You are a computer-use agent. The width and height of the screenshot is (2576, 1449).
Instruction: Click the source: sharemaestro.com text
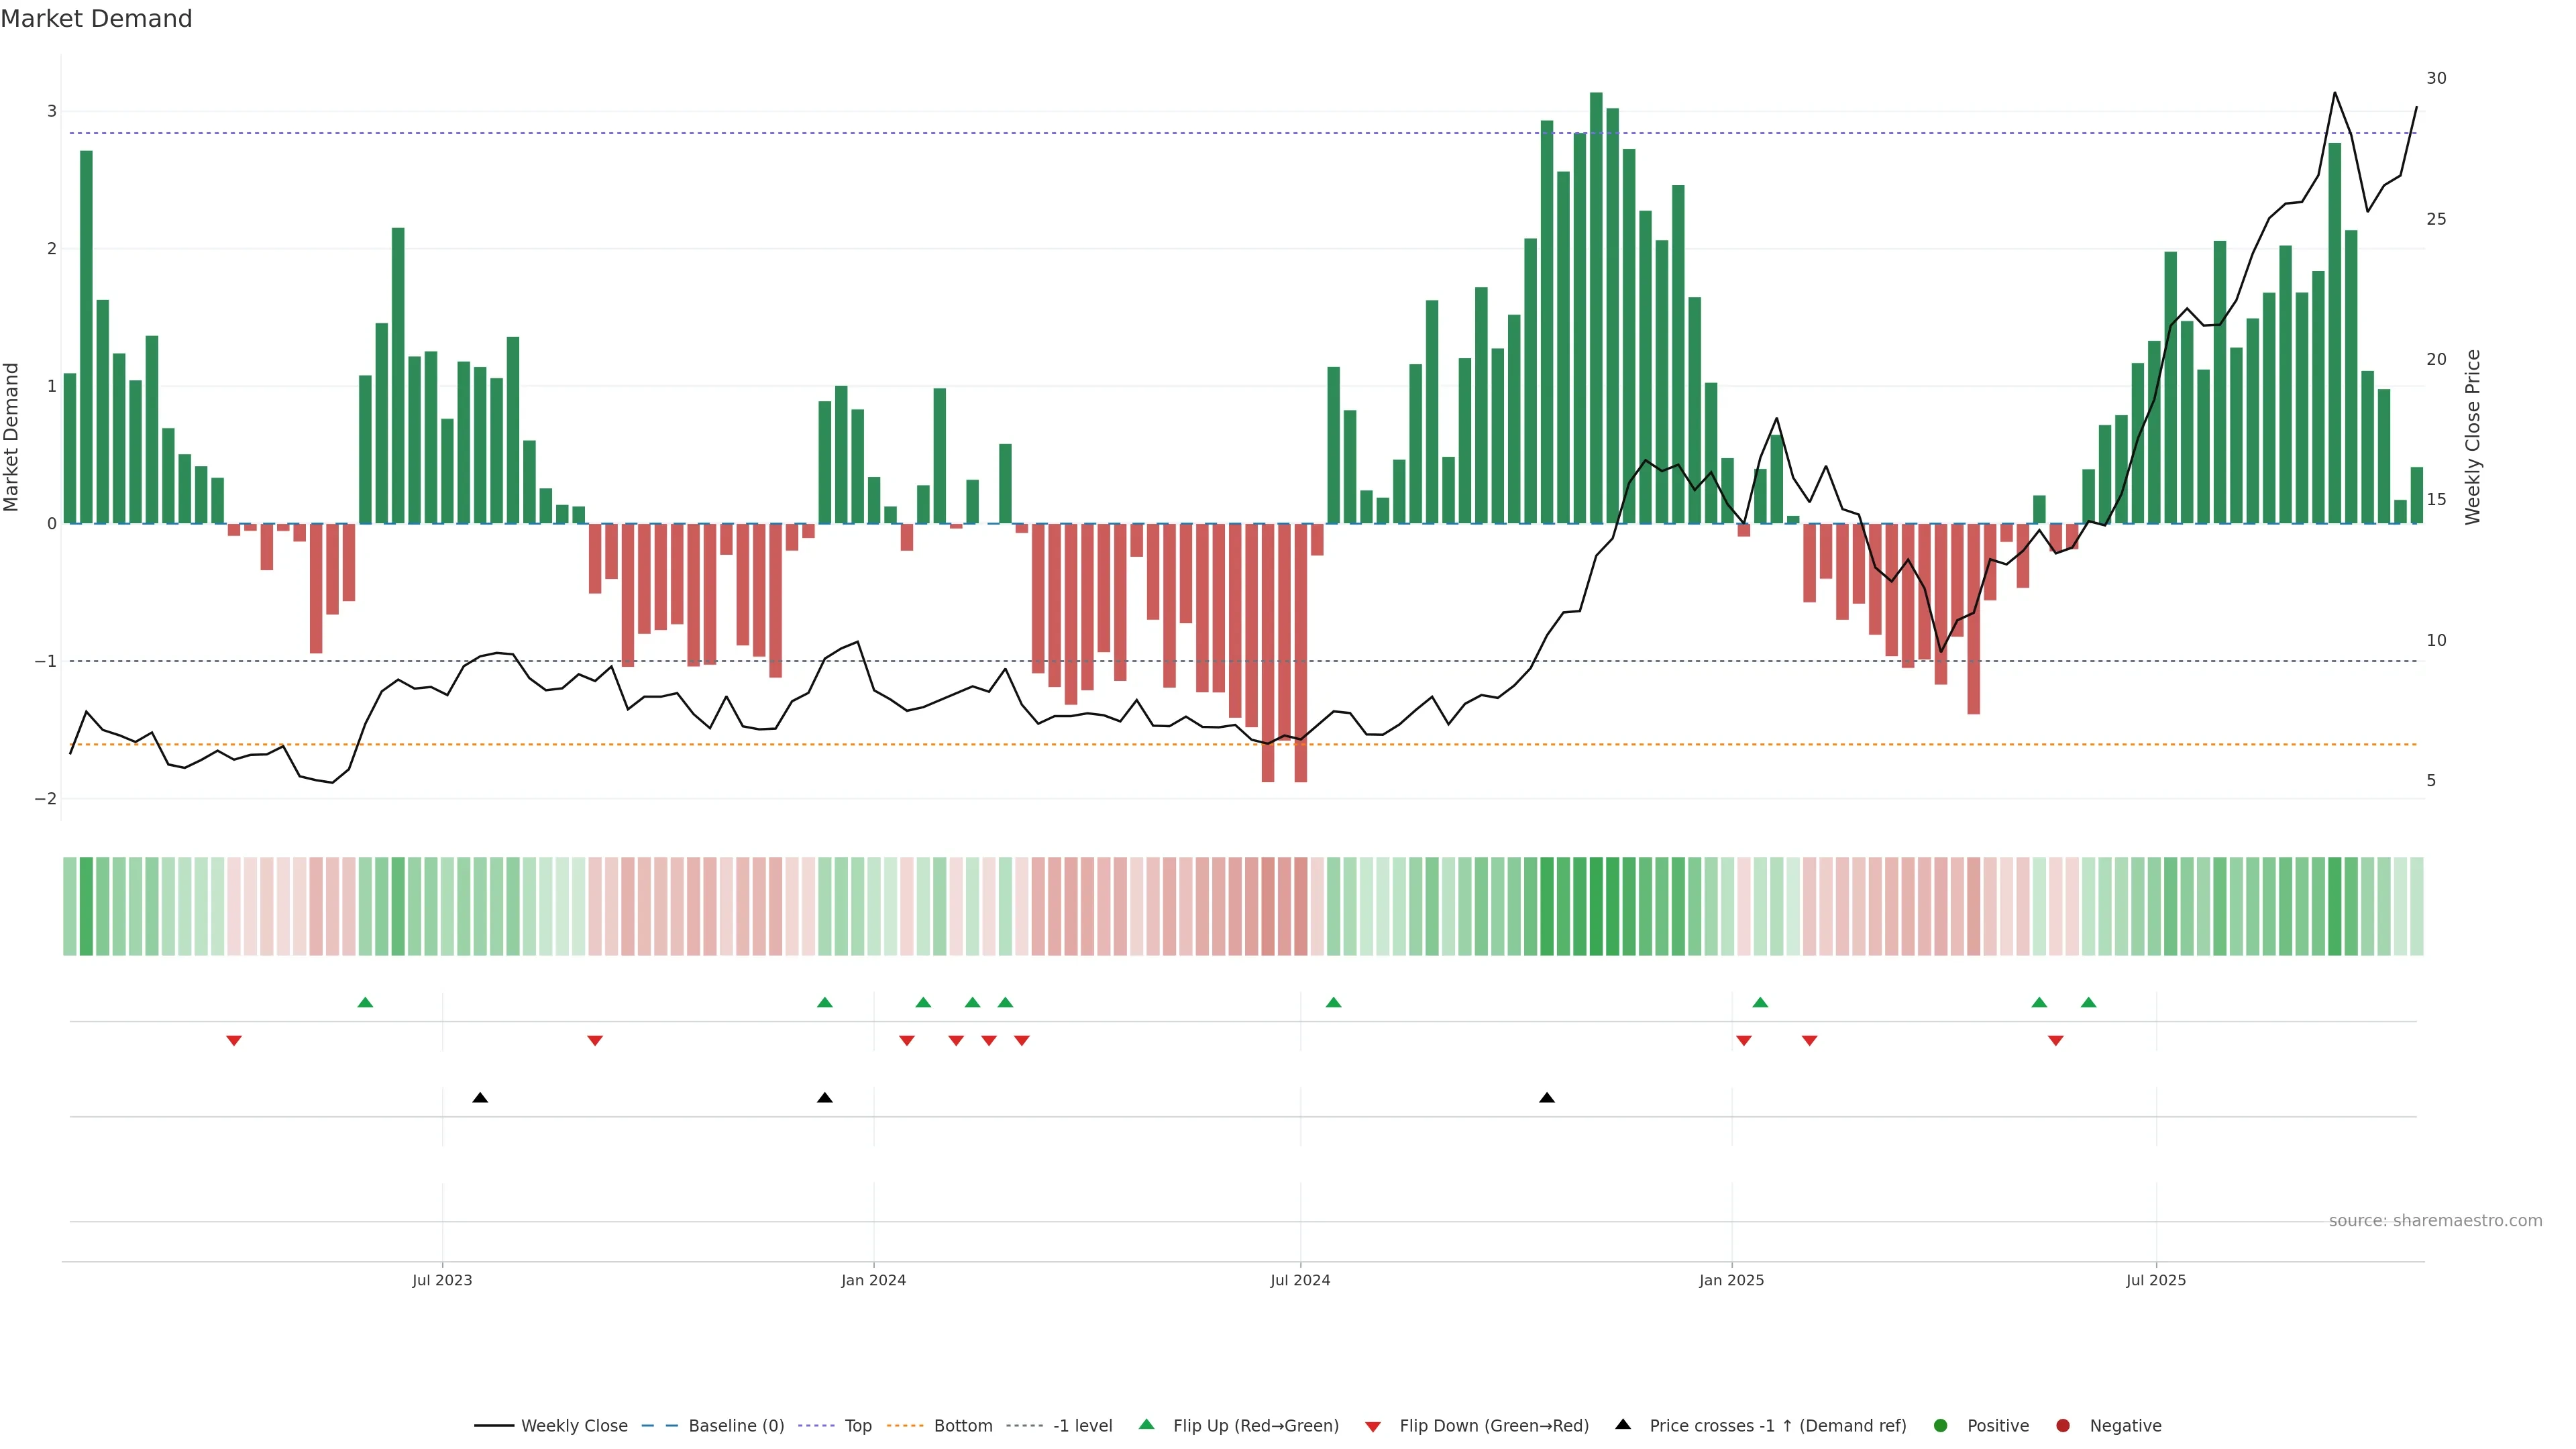(2435, 1221)
